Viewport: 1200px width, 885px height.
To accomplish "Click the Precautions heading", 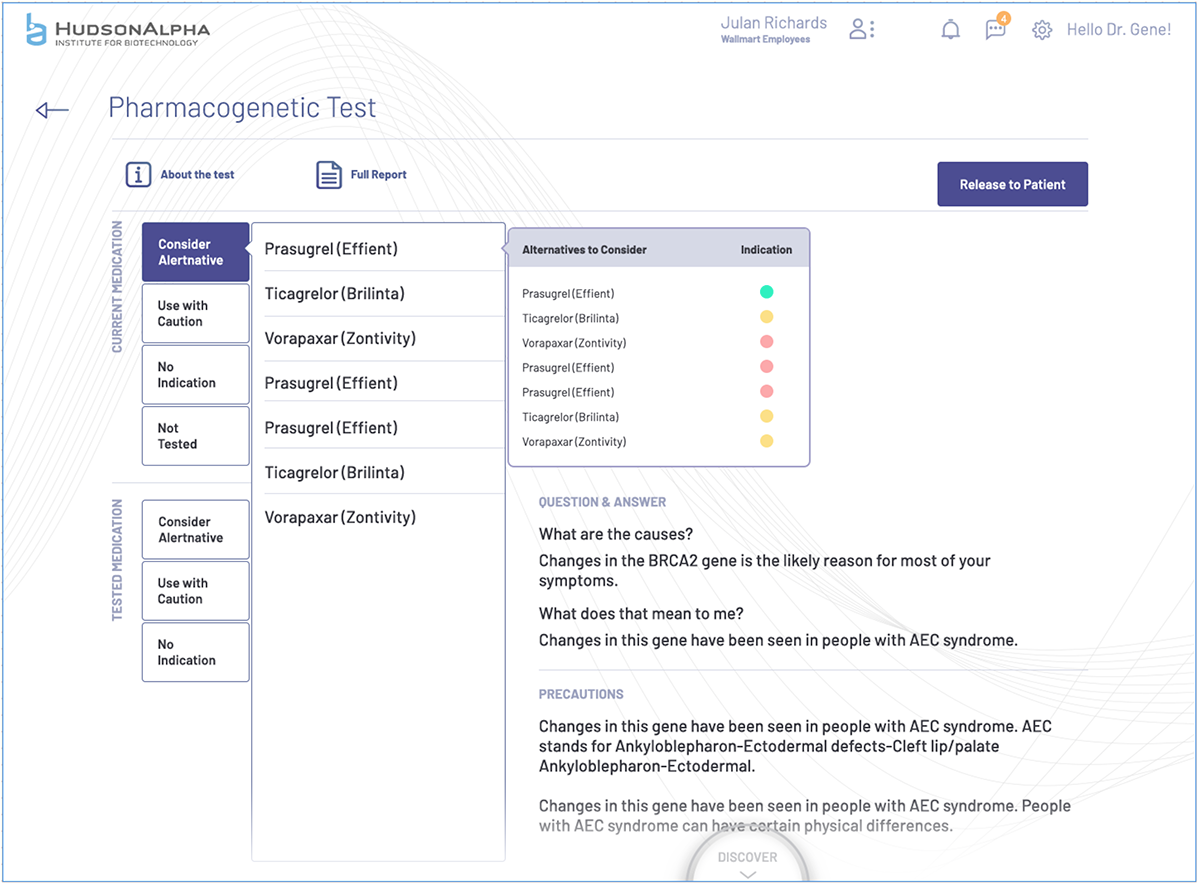I will 581,694.
